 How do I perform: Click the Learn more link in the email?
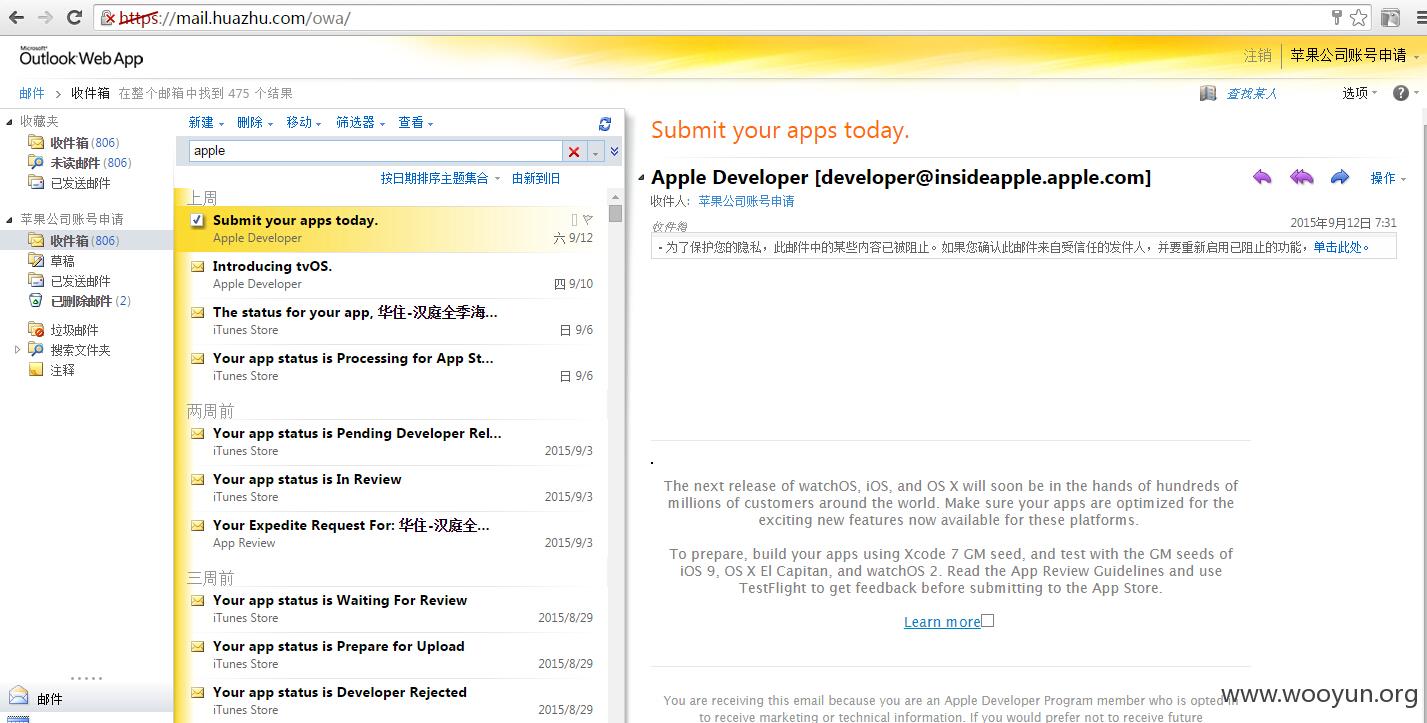[x=942, y=622]
